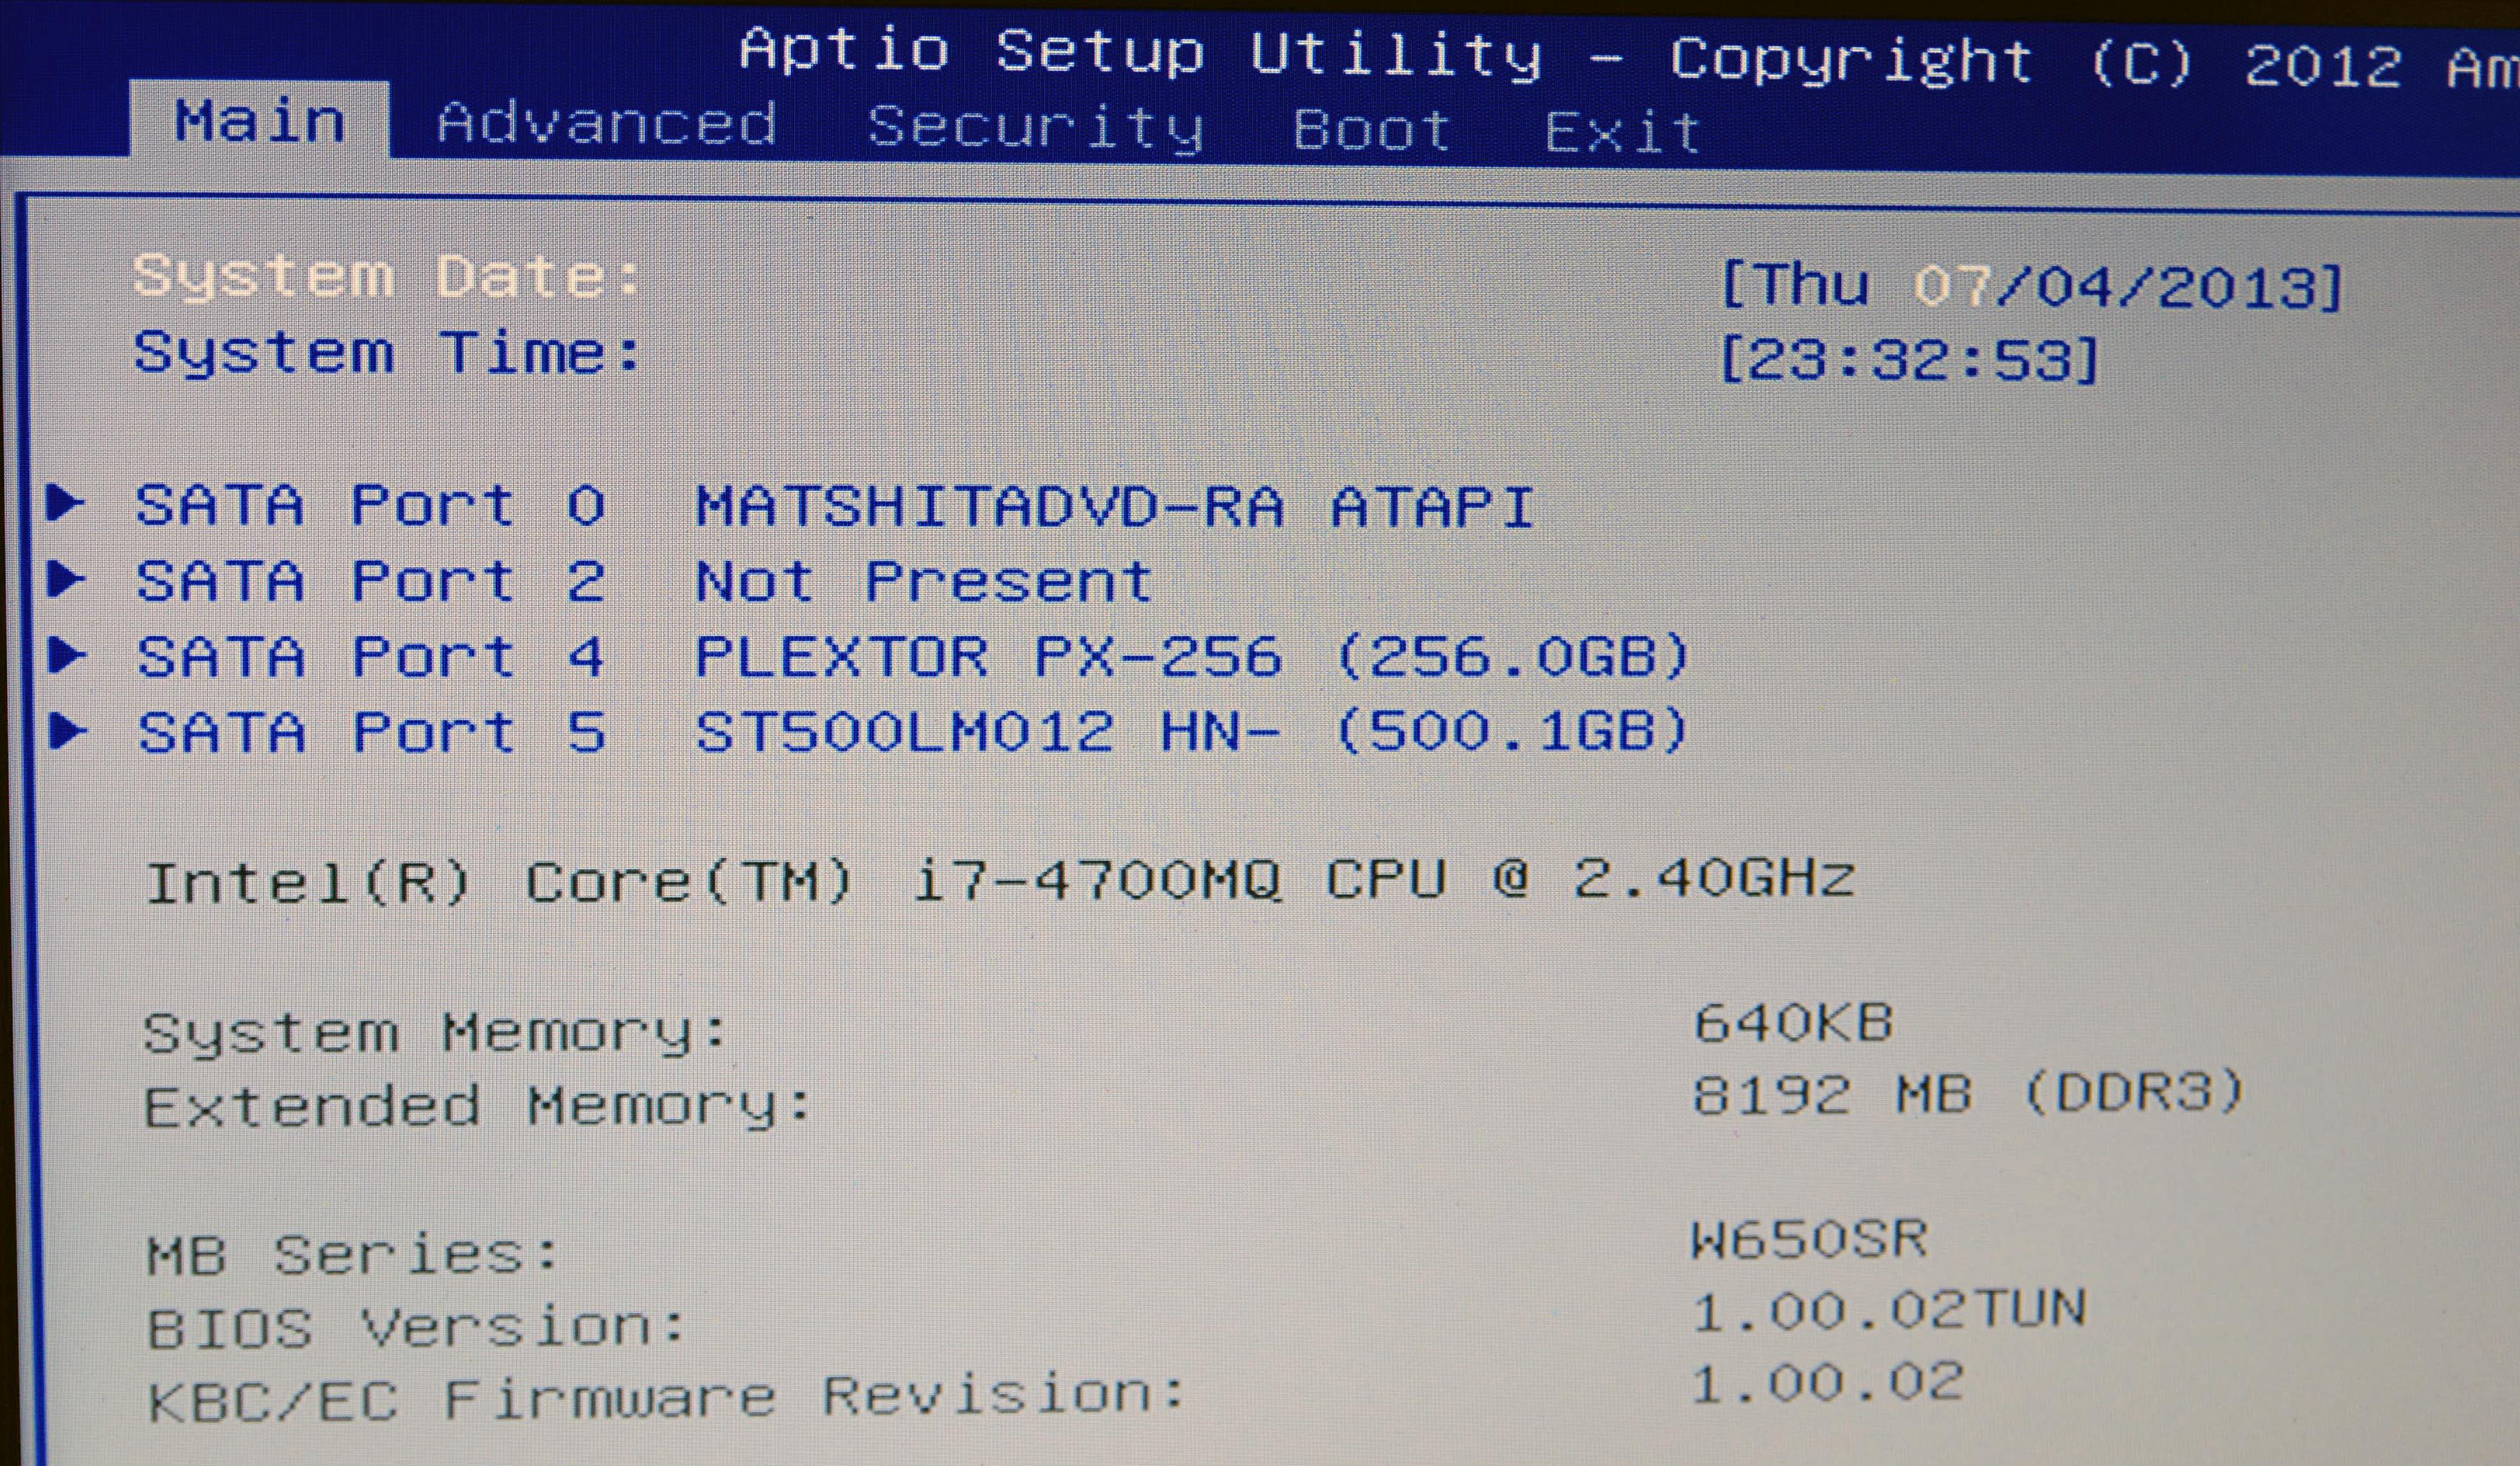The image size is (2520, 1466).
Task: Select the System Time value field
Action: pyautogui.click(x=1908, y=360)
